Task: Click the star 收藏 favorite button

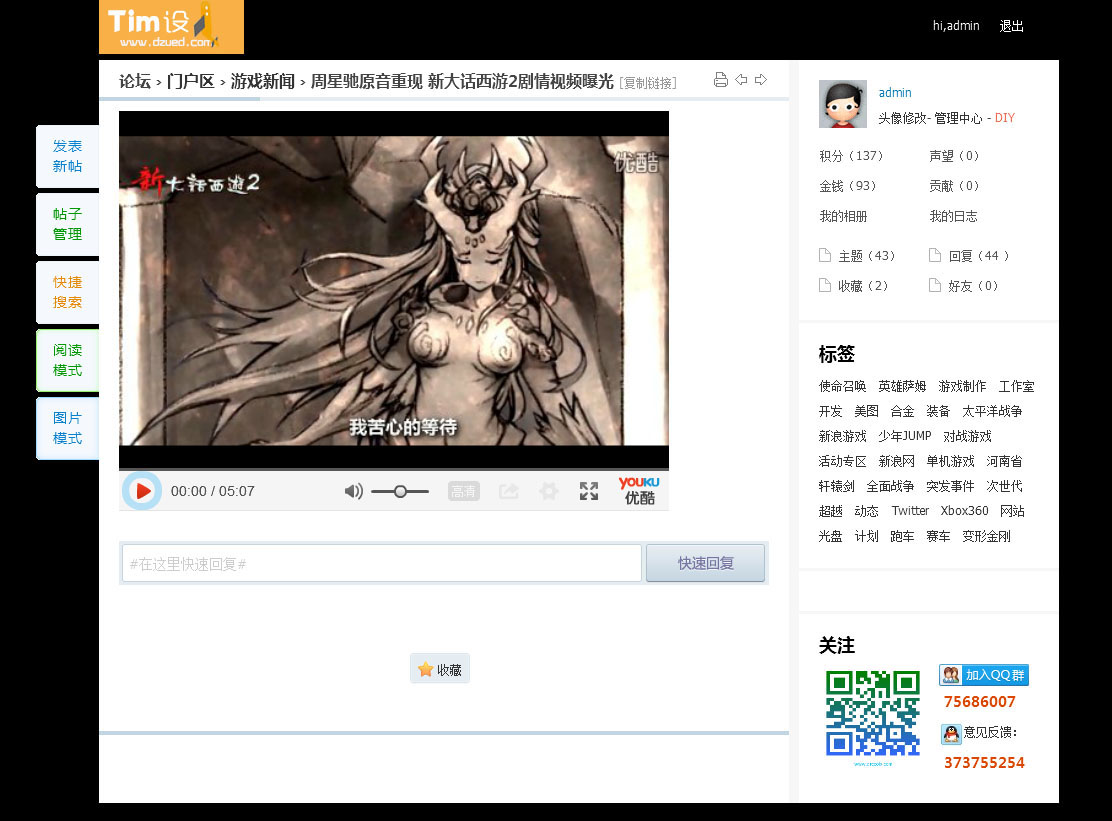Action: [440, 669]
